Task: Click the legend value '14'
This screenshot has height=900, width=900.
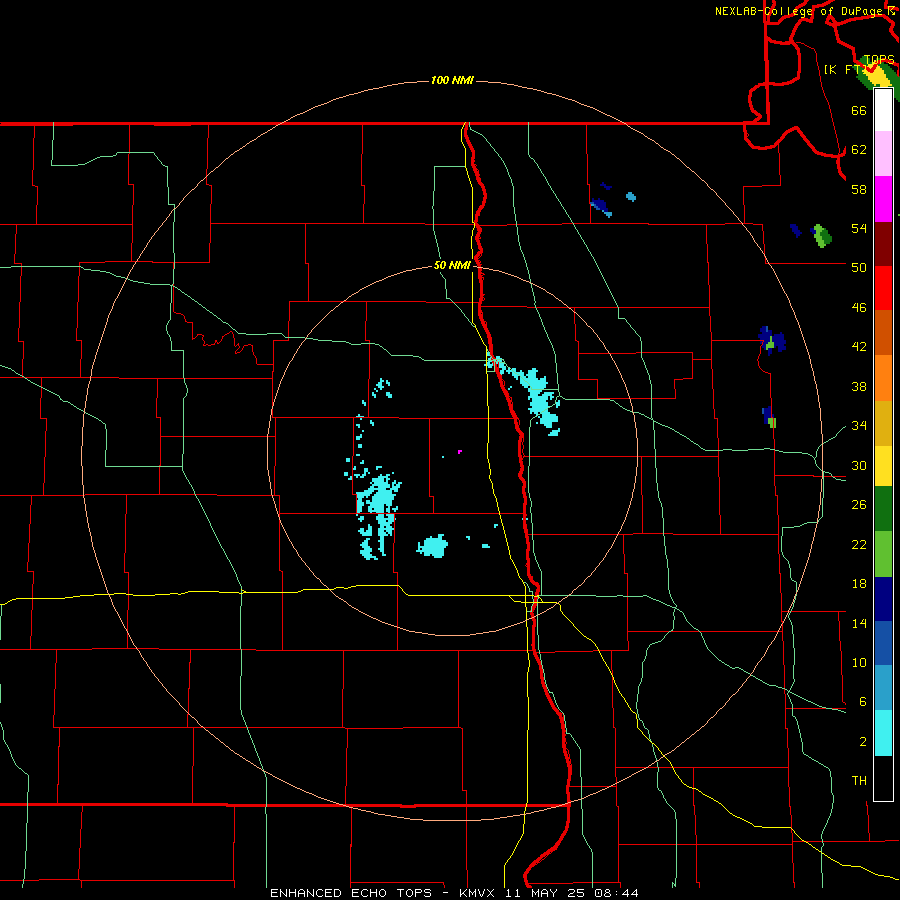Action: [859, 623]
